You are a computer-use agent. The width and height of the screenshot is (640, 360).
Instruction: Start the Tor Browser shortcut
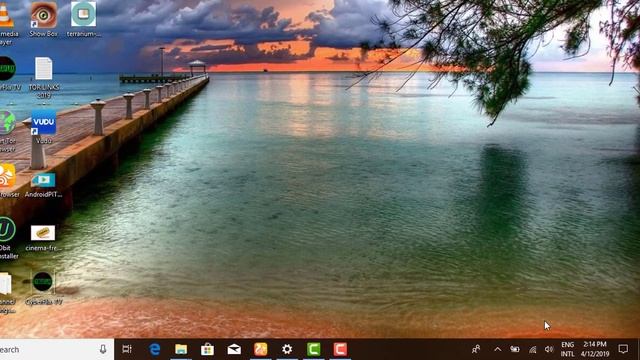pos(7,131)
